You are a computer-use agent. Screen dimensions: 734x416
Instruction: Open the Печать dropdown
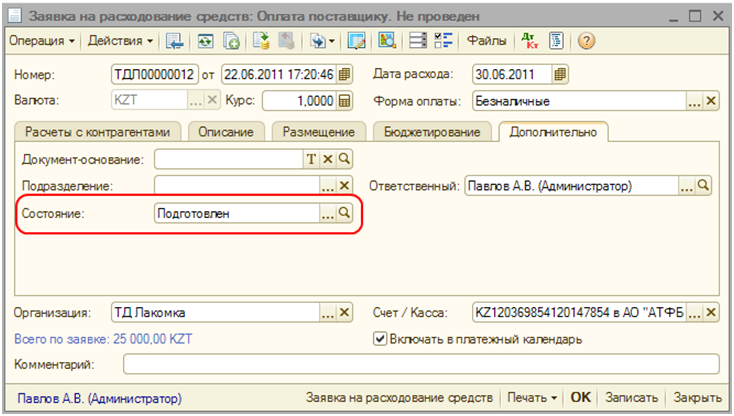click(x=535, y=396)
